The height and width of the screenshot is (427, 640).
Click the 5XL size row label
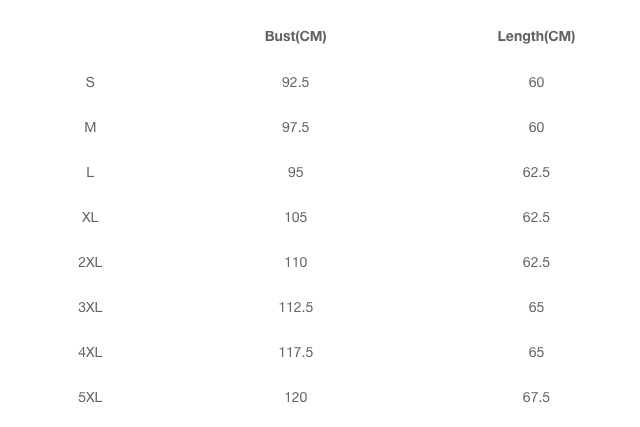coord(90,397)
